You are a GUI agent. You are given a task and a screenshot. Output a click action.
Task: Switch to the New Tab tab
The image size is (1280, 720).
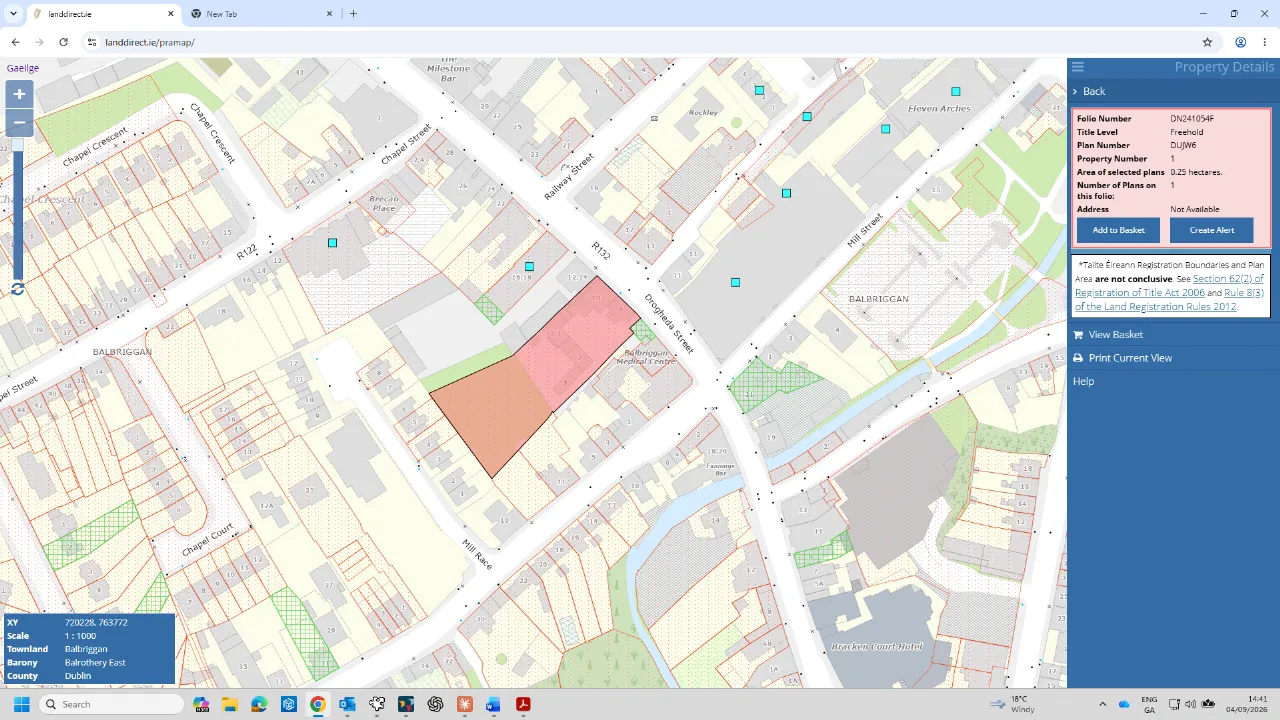pos(260,14)
